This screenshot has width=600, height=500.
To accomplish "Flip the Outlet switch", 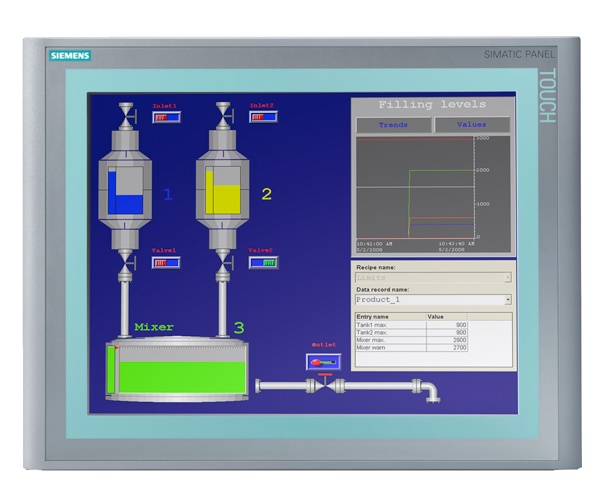I will (x=323, y=362).
